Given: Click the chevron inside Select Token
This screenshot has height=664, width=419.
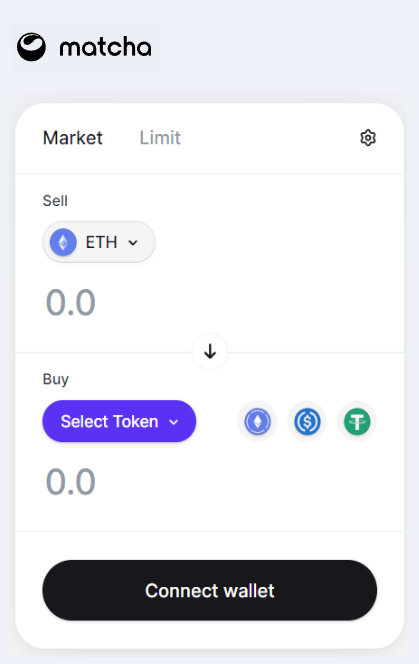Looking at the screenshot, I should click(174, 422).
